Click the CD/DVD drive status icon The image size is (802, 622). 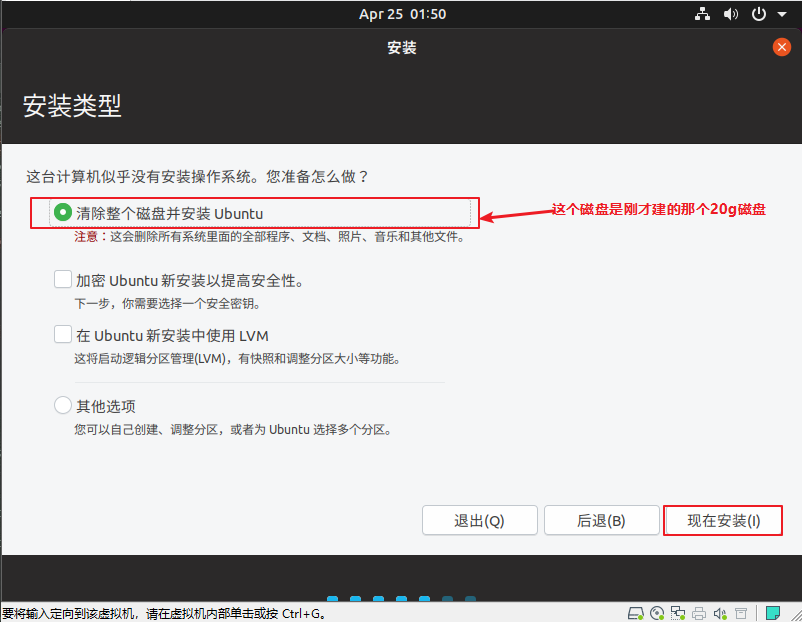(x=657, y=613)
